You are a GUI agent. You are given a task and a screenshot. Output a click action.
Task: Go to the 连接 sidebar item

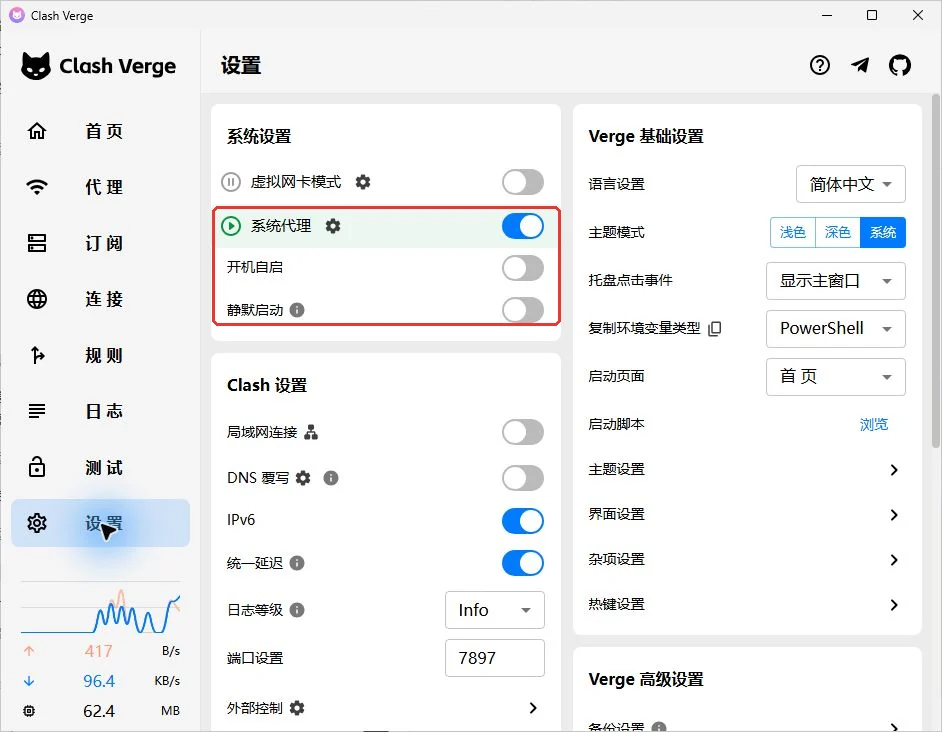click(x=100, y=299)
